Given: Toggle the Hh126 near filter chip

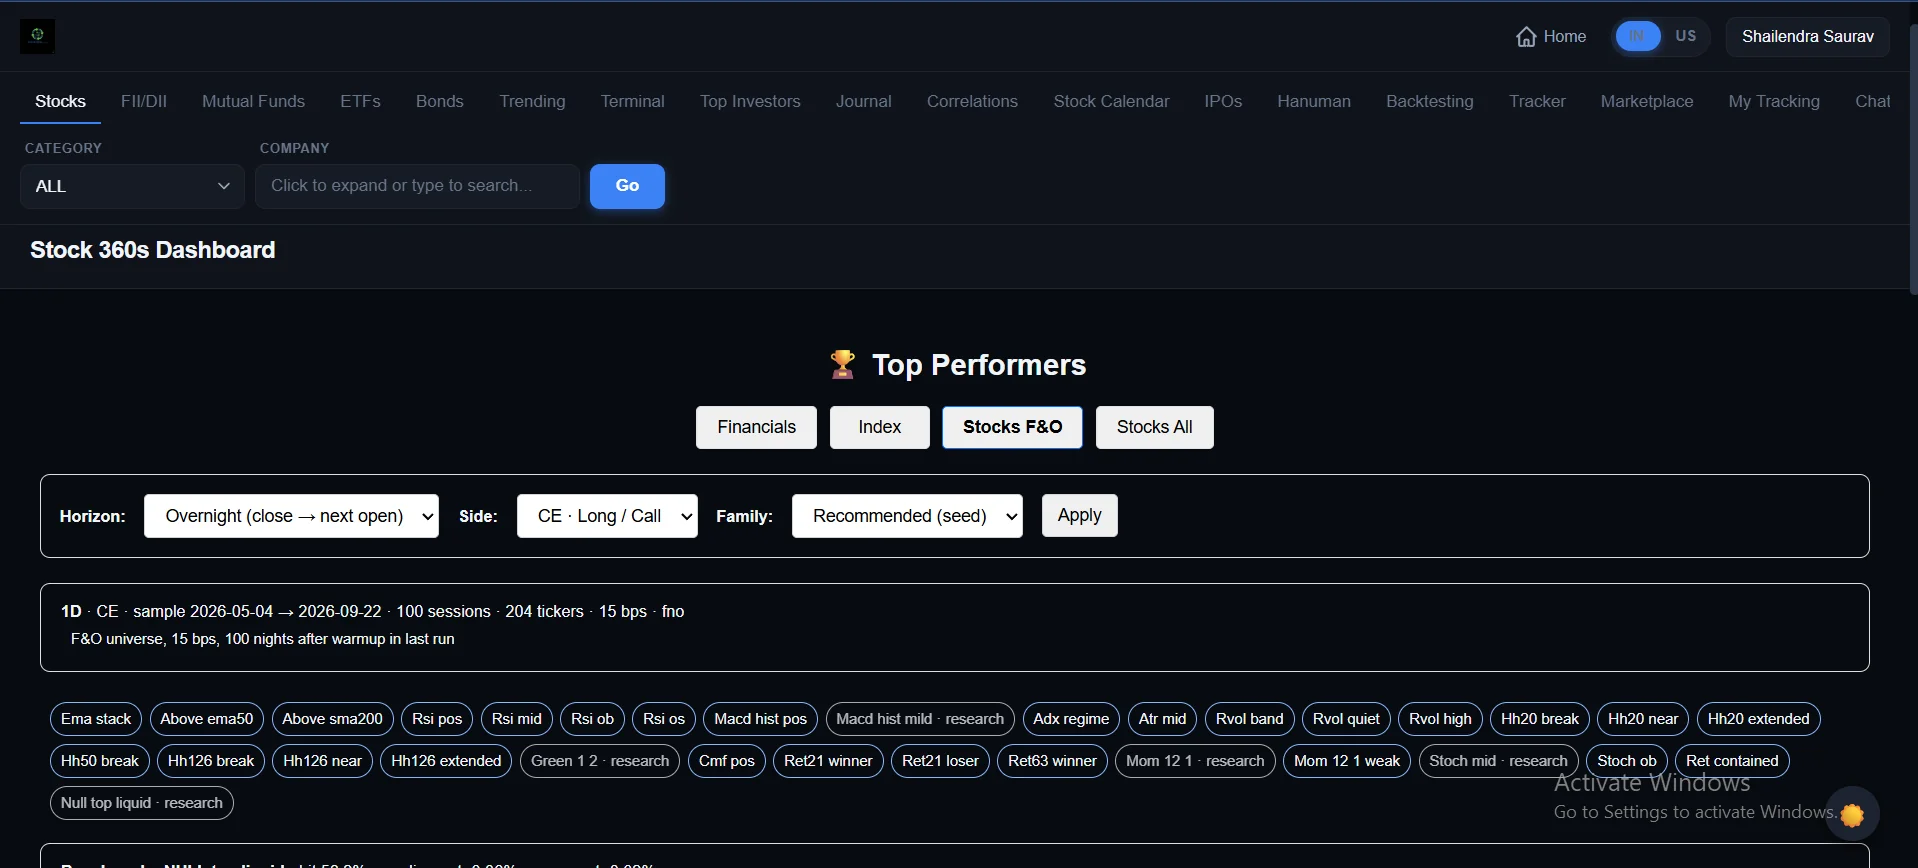Looking at the screenshot, I should click(322, 761).
